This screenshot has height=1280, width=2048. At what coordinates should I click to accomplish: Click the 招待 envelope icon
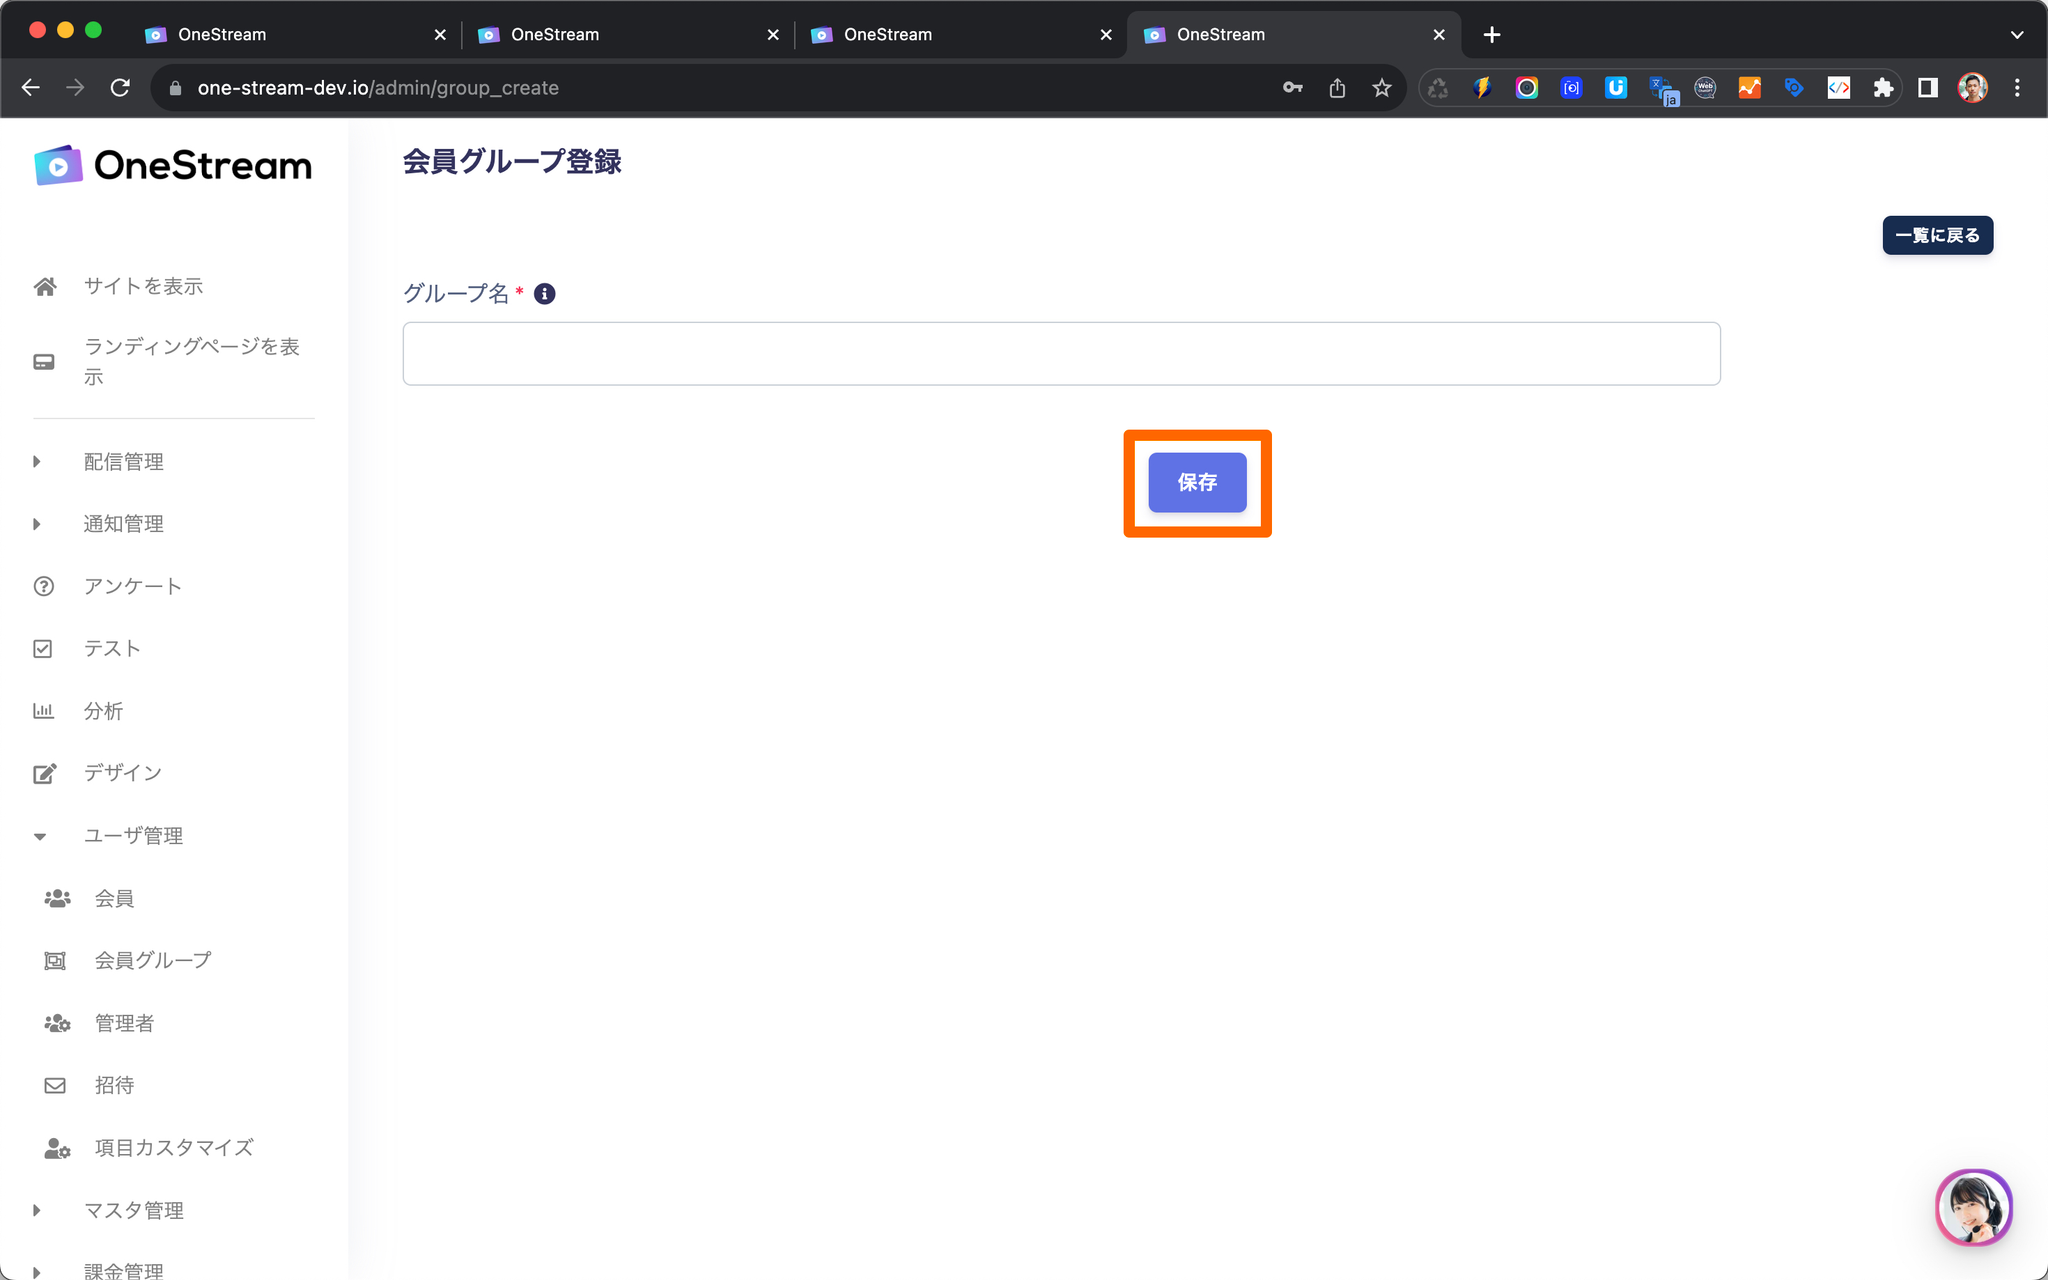55,1085
